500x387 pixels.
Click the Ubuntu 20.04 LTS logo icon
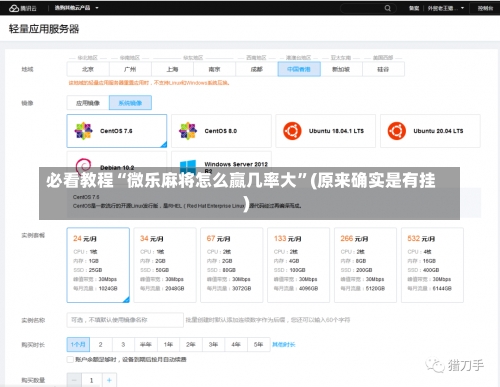[397, 131]
